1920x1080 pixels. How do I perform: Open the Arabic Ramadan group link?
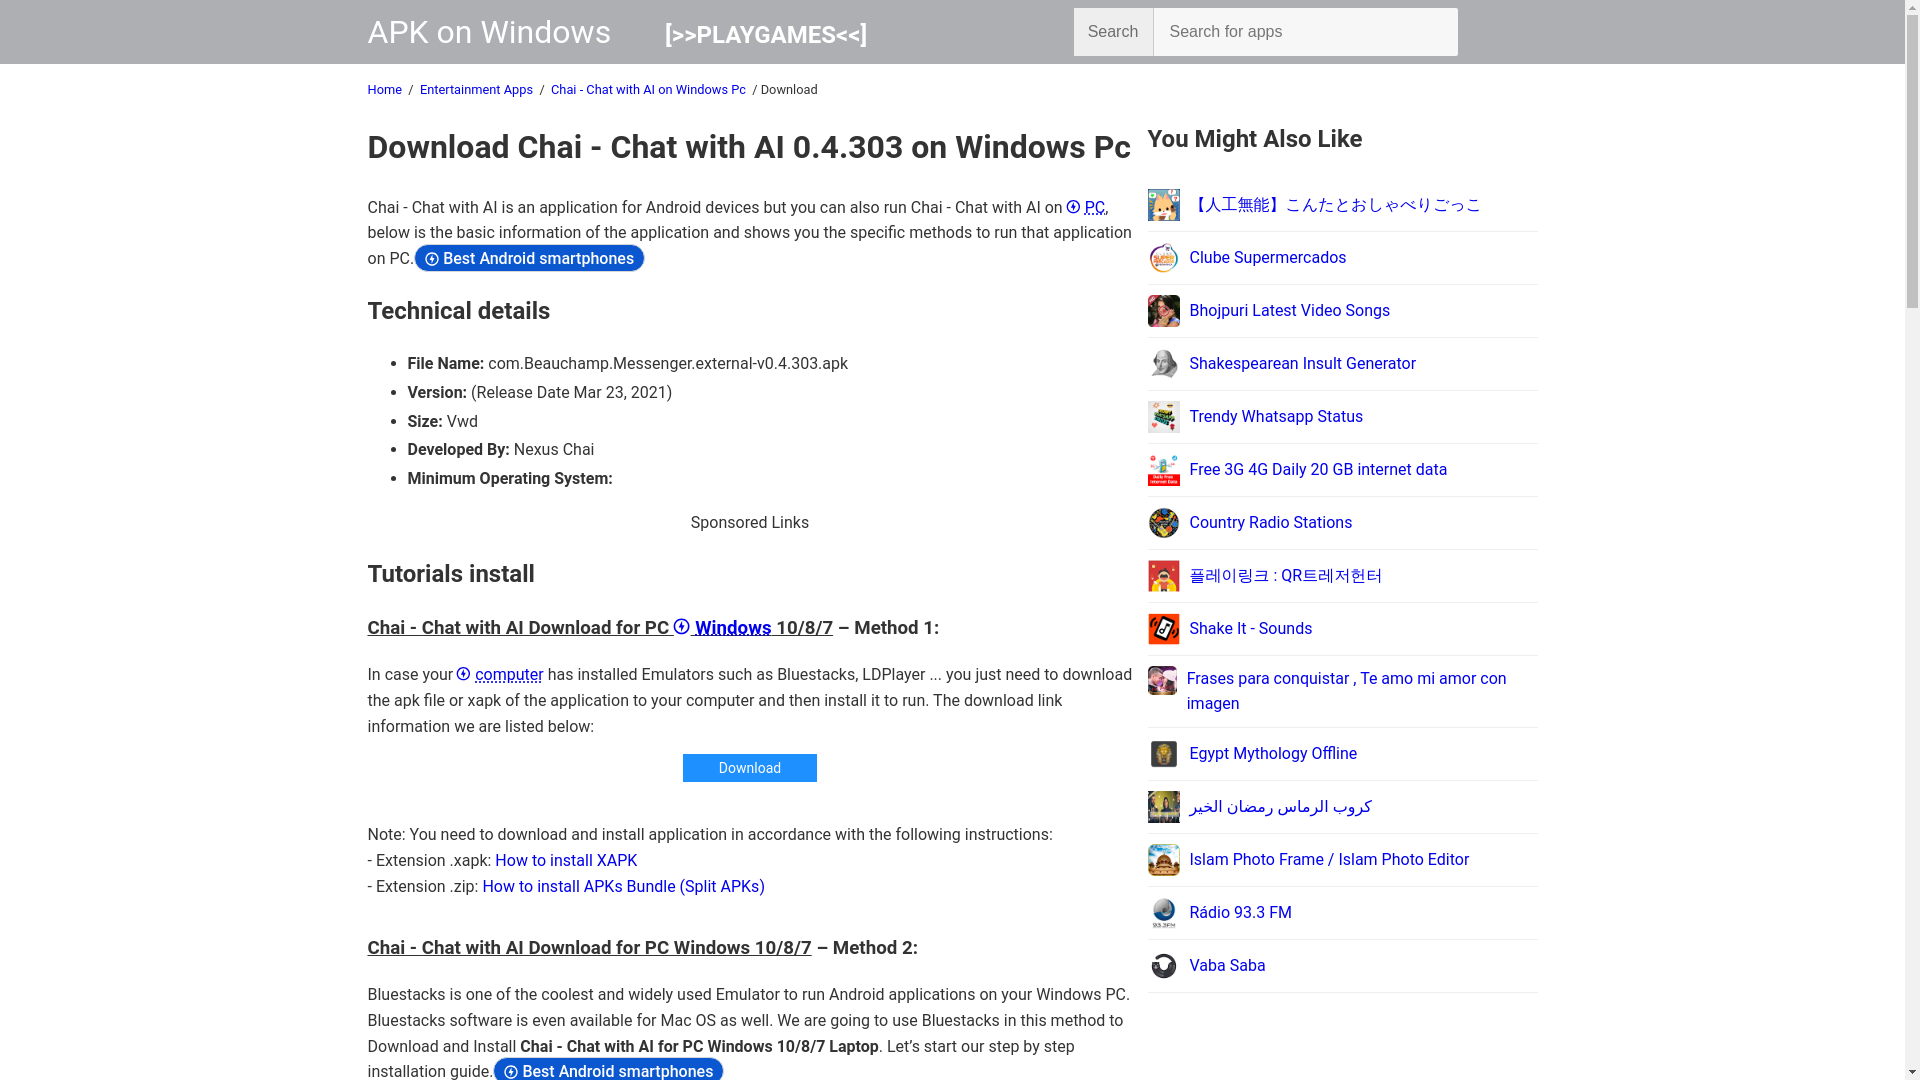(x=1280, y=807)
